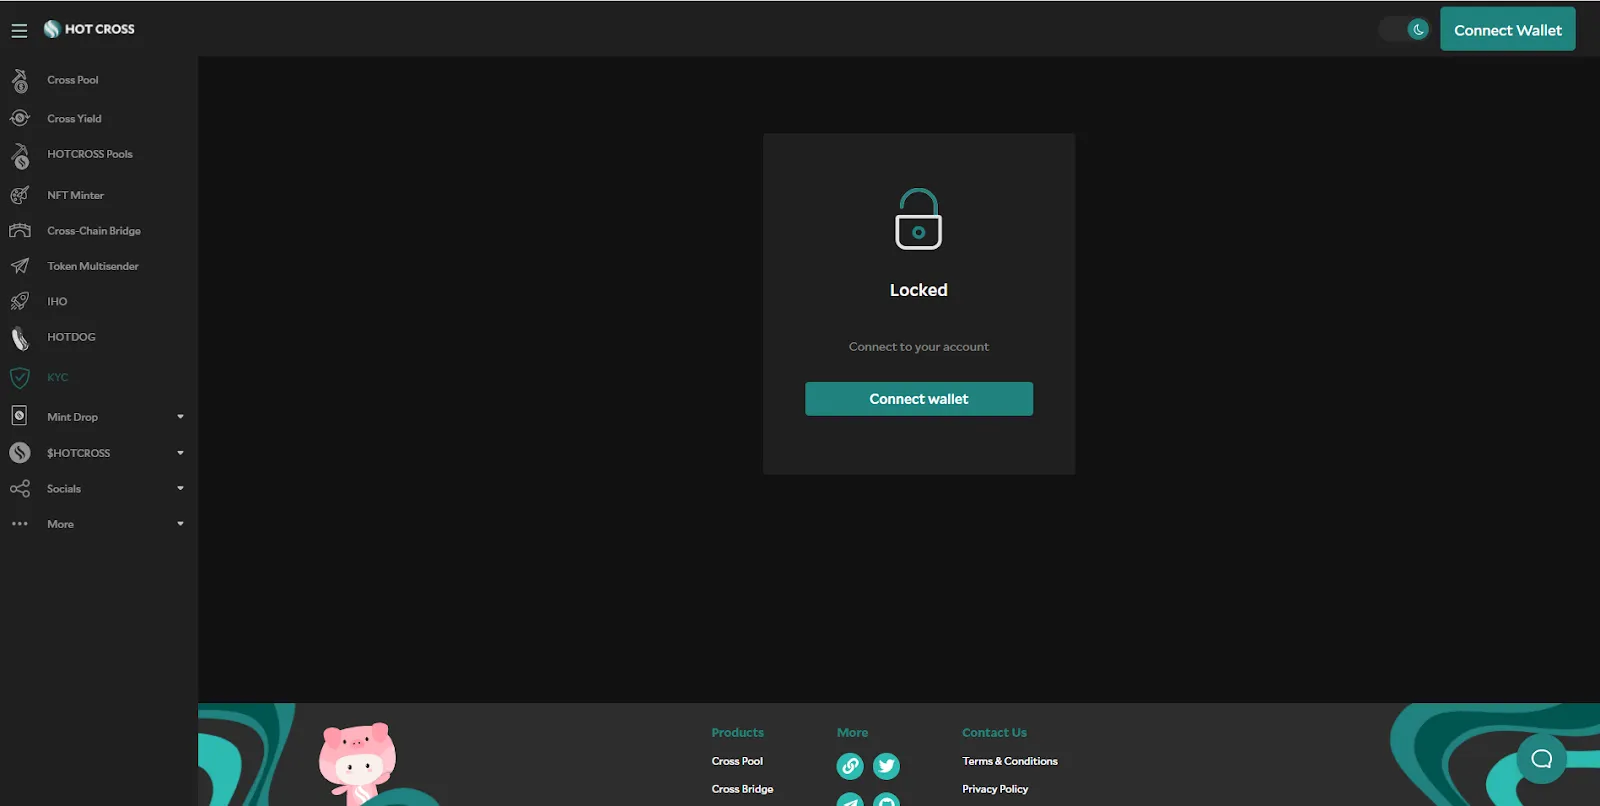1600x806 pixels.
Task: Open HOTCROSS Pools in sidebar
Action: click(90, 154)
